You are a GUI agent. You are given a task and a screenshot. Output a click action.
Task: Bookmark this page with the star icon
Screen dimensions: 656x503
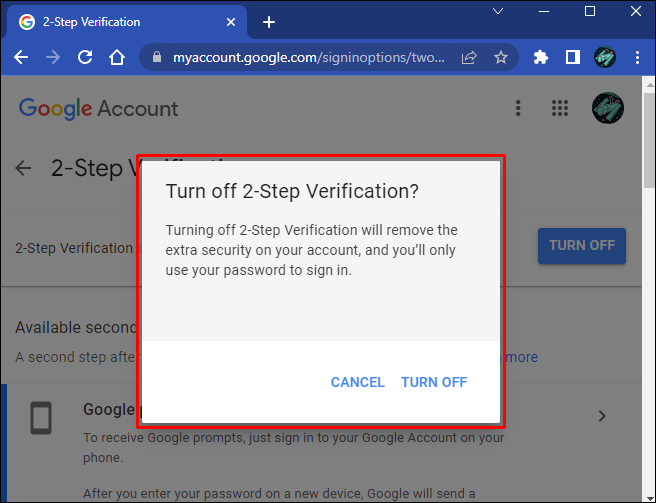tap(501, 58)
